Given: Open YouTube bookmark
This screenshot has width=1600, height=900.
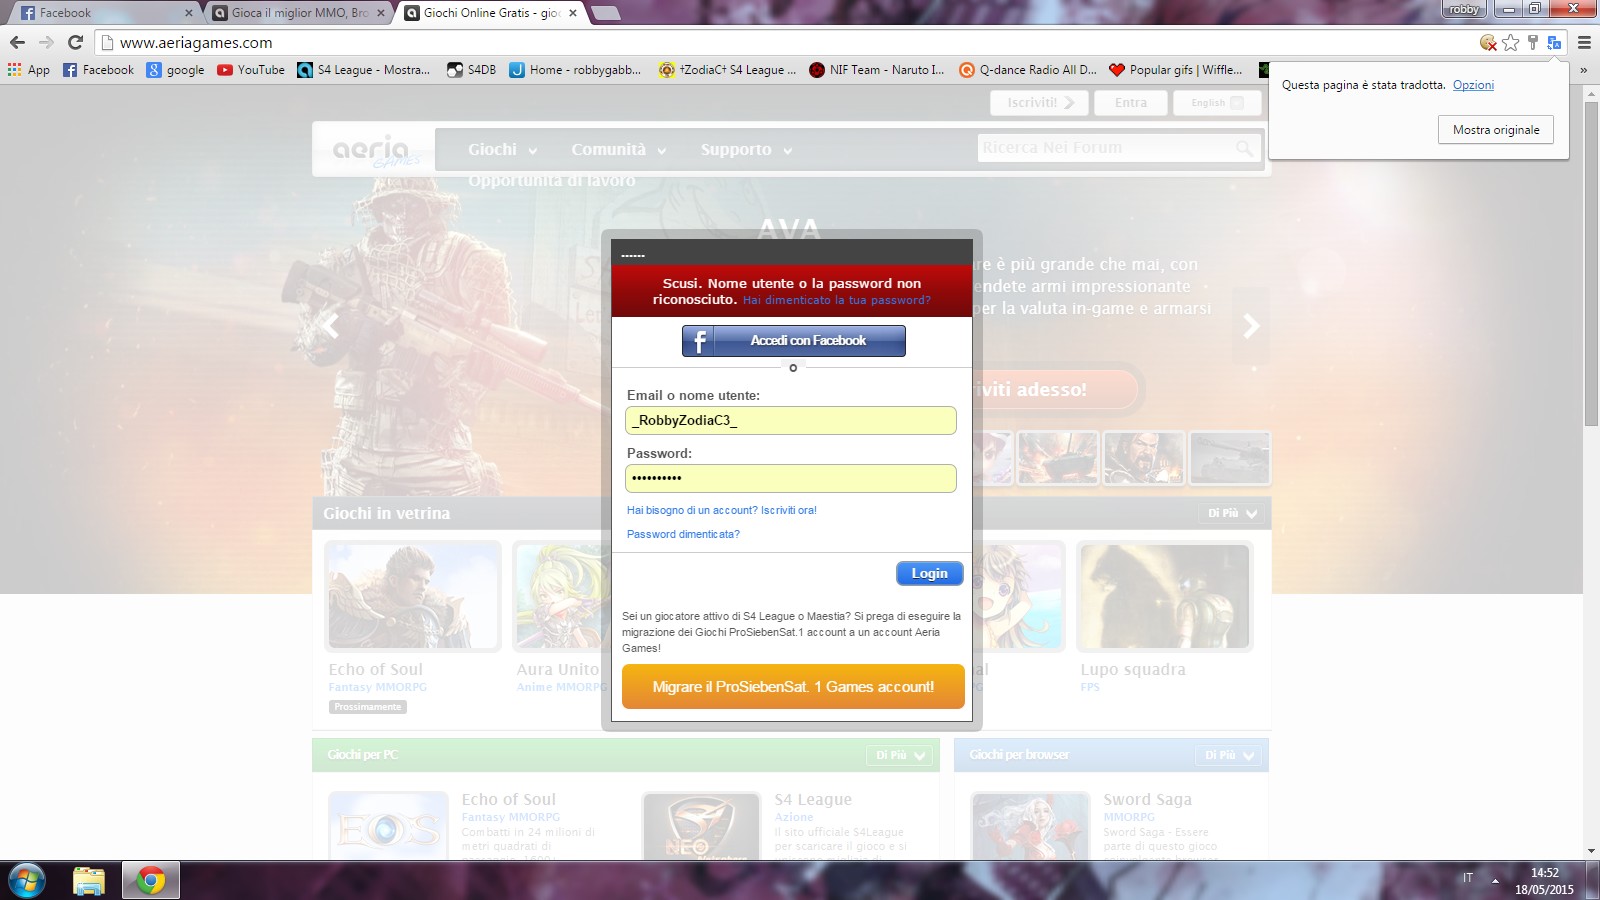Looking at the screenshot, I should (251, 70).
